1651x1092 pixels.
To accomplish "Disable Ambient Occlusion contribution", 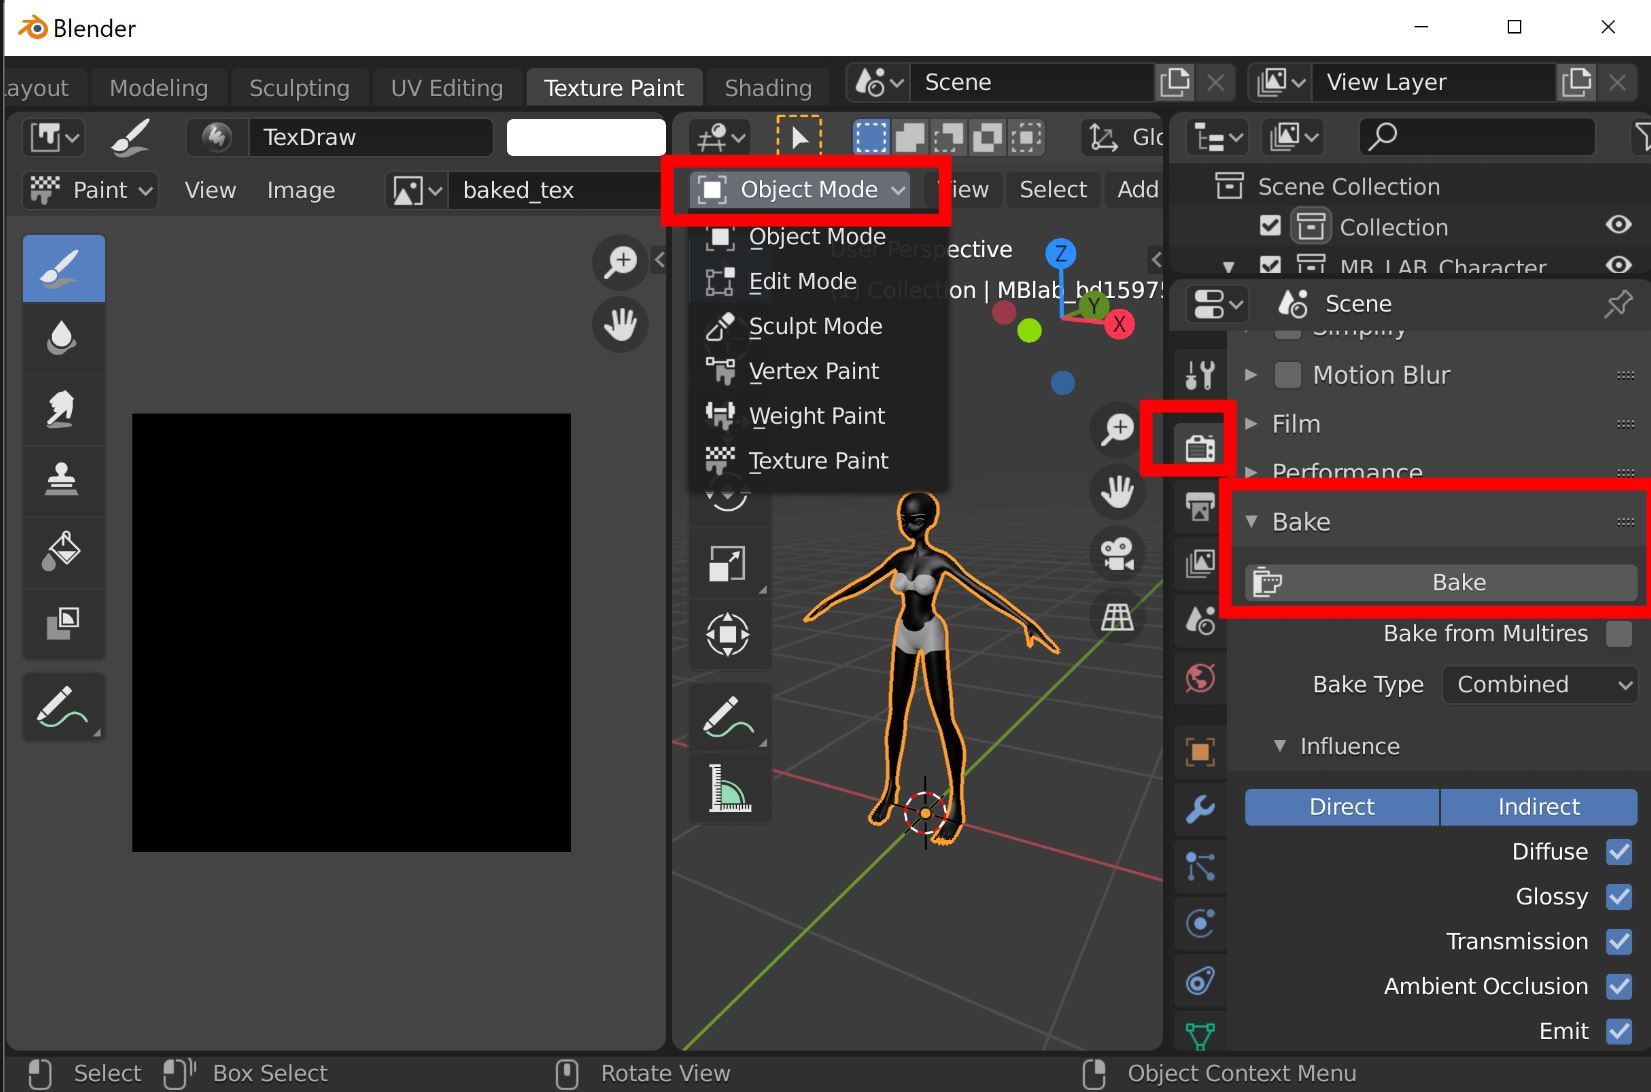I will tap(1619, 986).
